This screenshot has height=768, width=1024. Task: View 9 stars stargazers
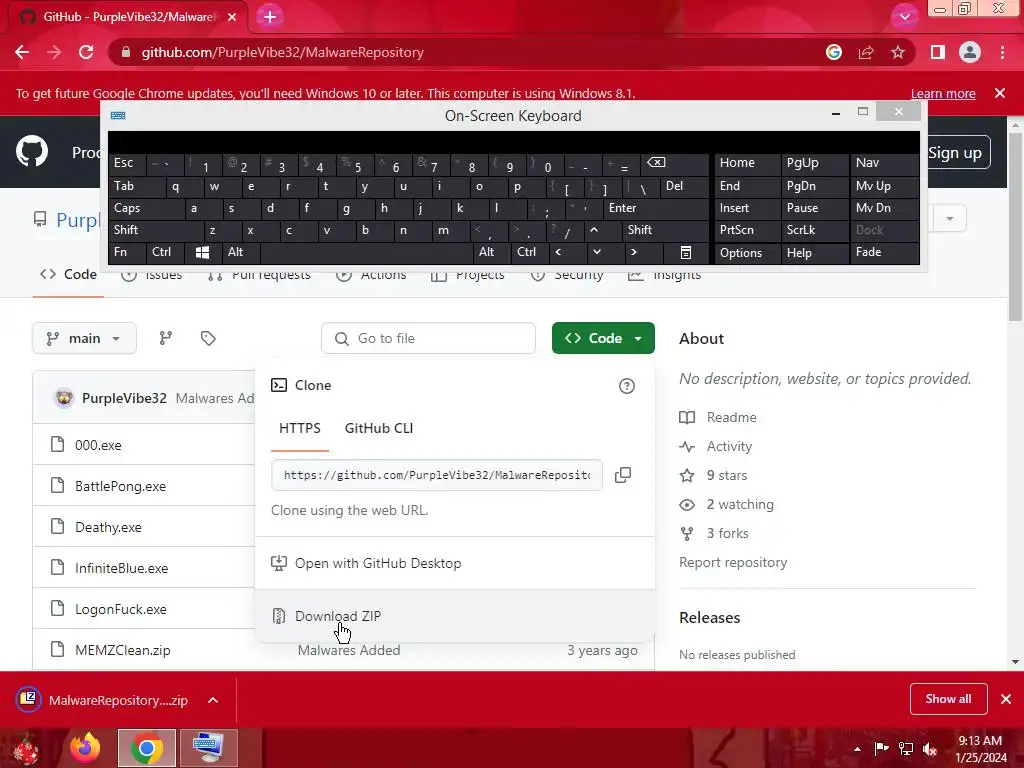(x=727, y=475)
